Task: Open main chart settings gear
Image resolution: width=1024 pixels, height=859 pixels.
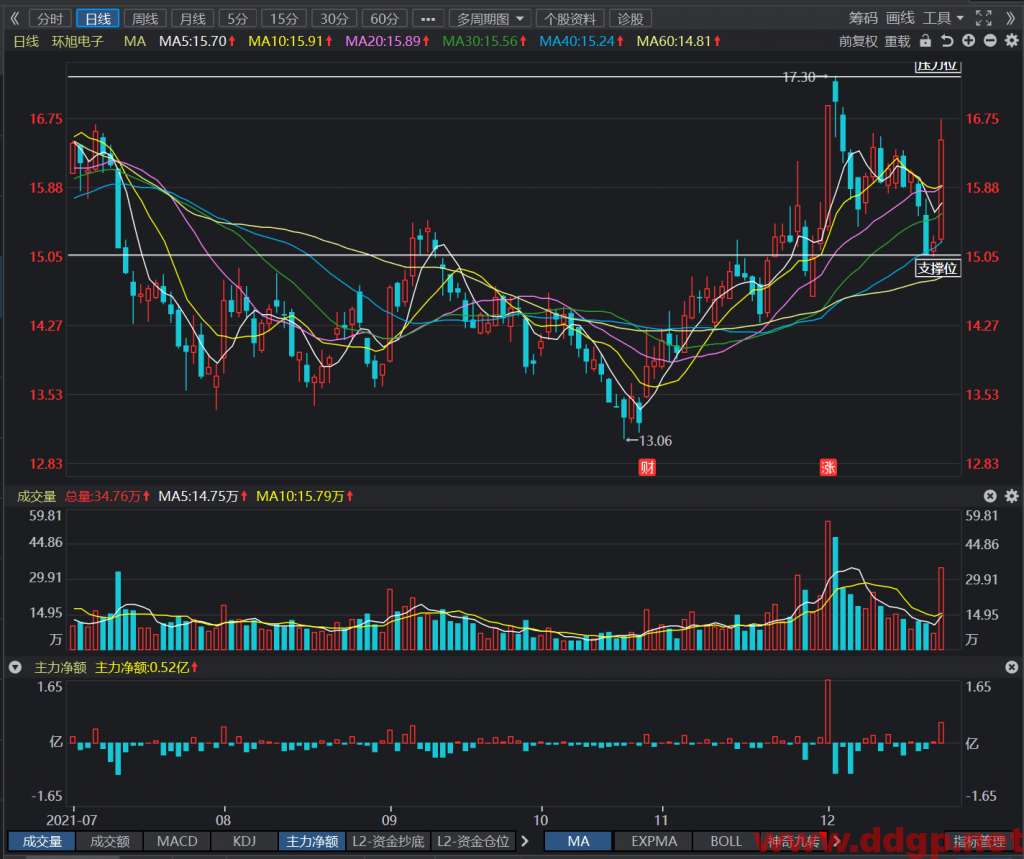Action: pyautogui.click(x=1012, y=41)
